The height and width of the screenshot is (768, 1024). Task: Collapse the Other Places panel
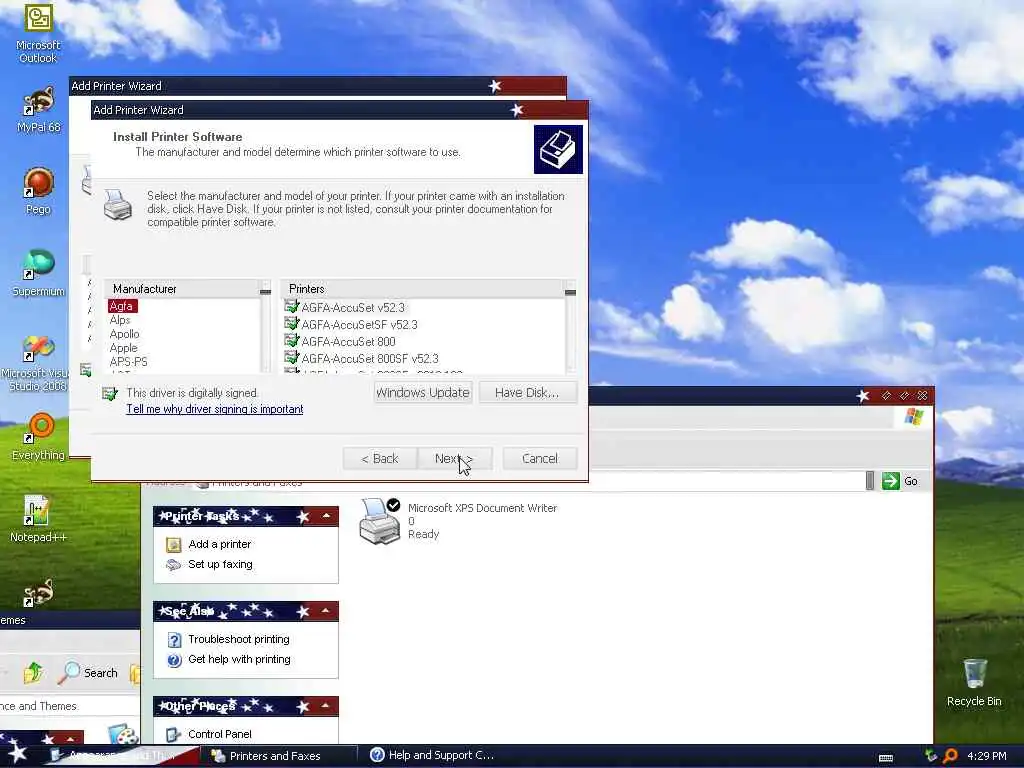326,705
